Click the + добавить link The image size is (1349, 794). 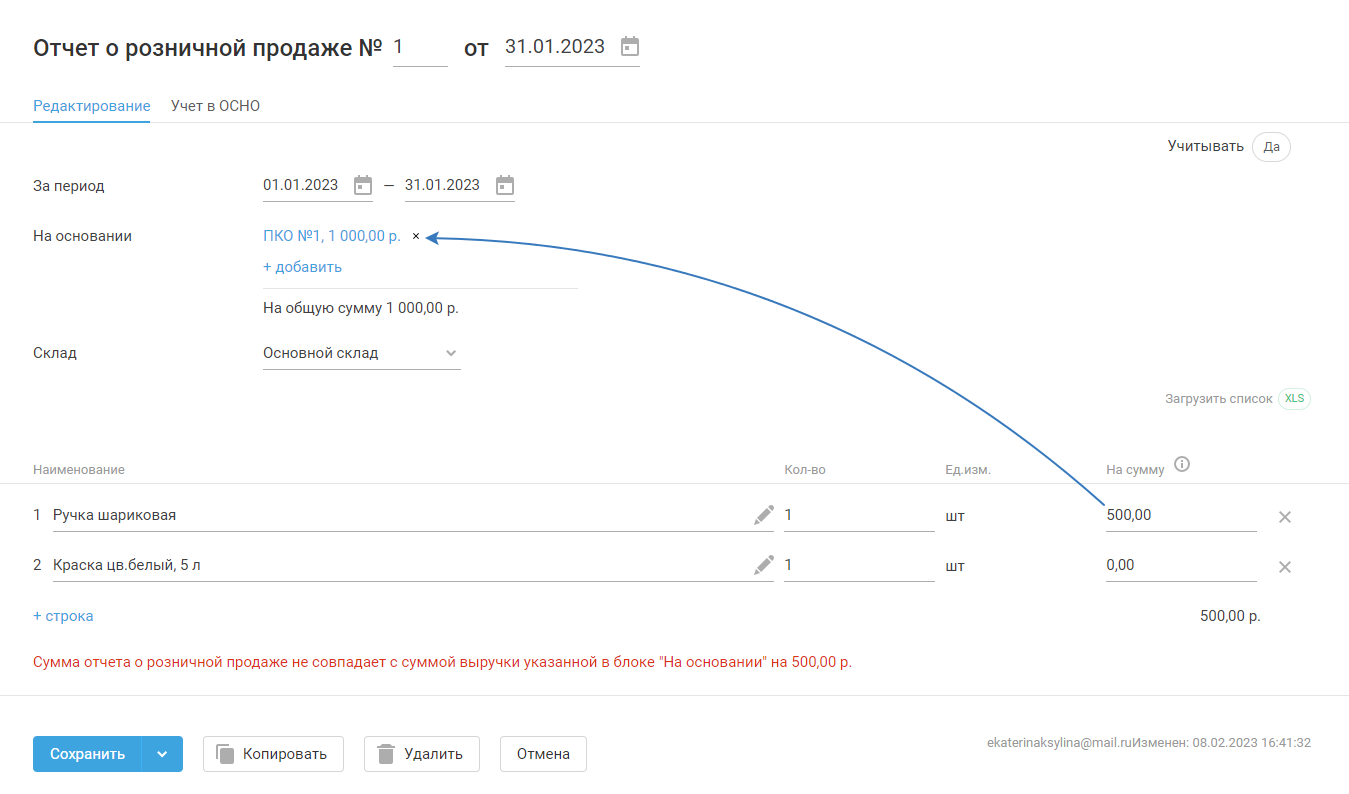[x=302, y=267]
